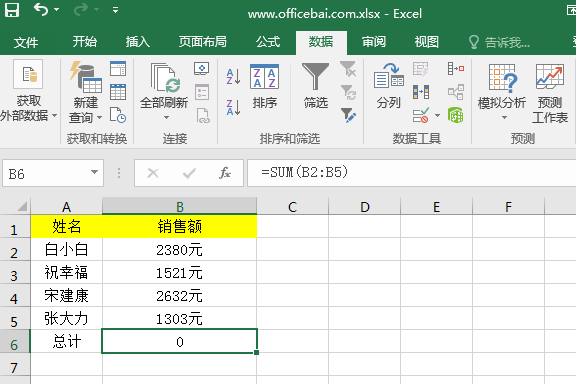Open 获取外部数据 dropdown button

click(x=28, y=91)
